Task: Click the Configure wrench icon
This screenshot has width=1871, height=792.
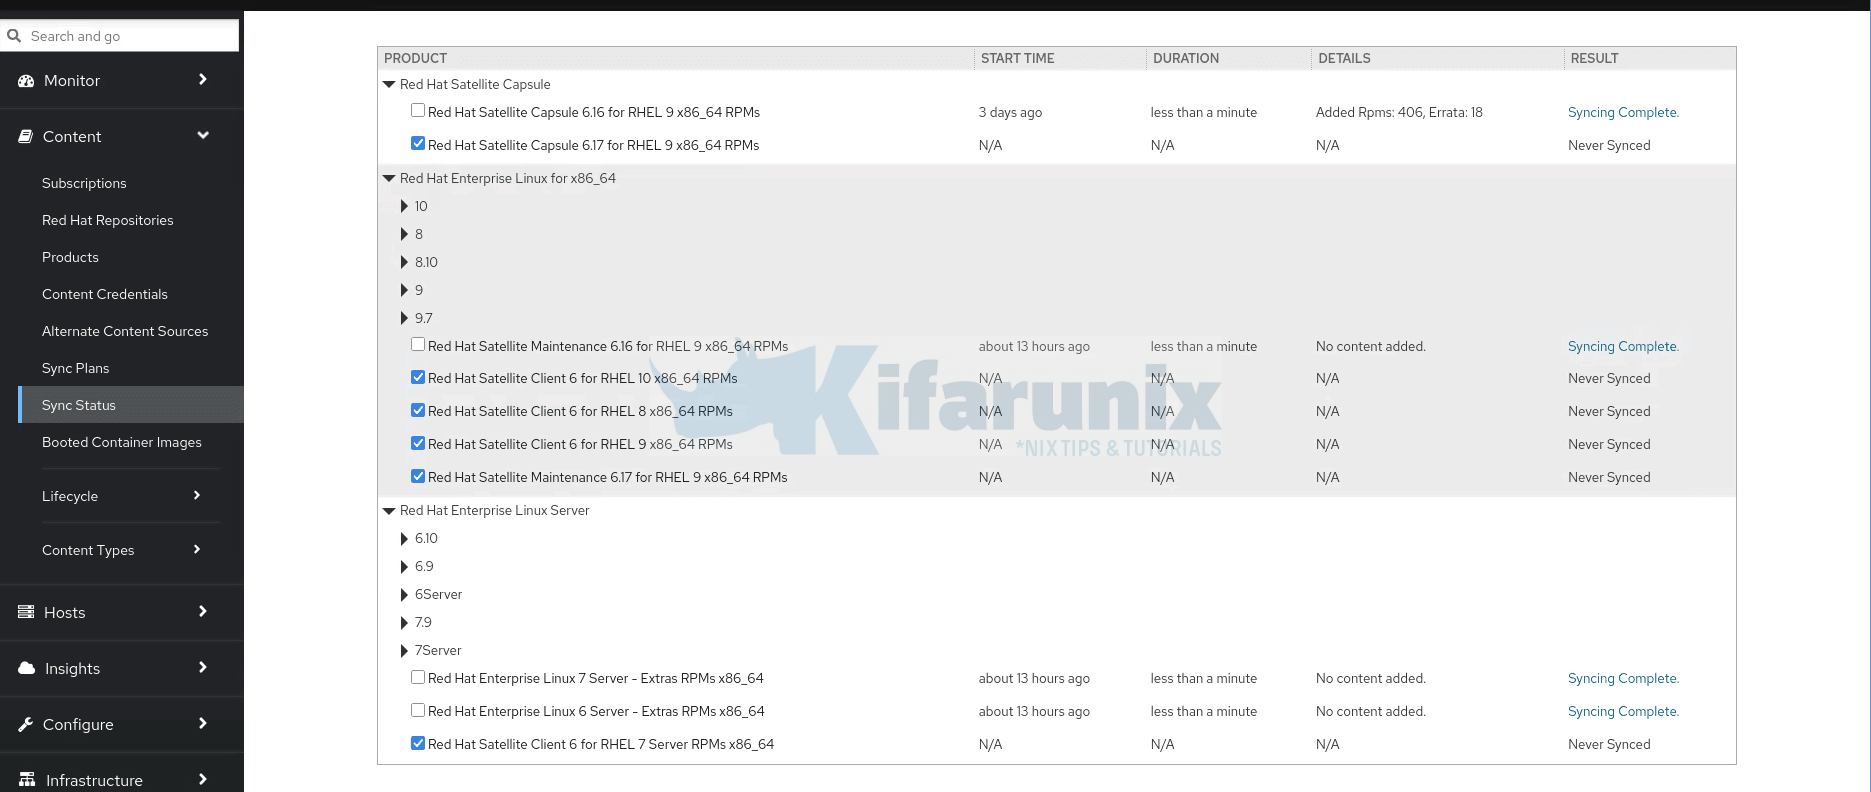Action: tap(26, 724)
